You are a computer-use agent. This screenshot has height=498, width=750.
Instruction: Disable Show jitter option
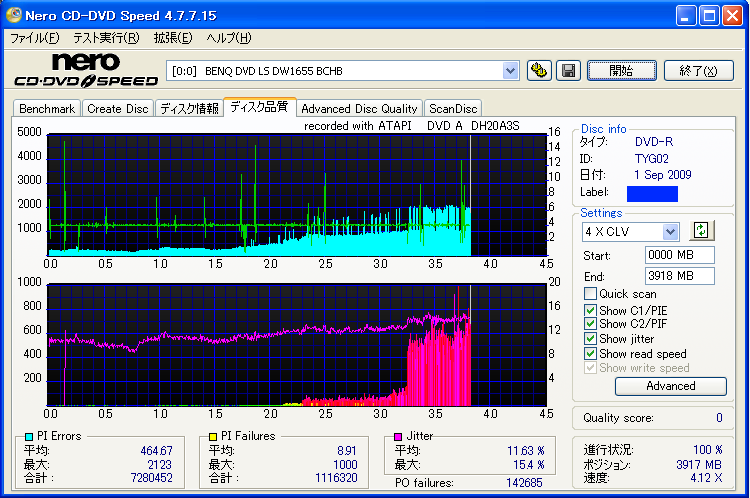click(590, 338)
